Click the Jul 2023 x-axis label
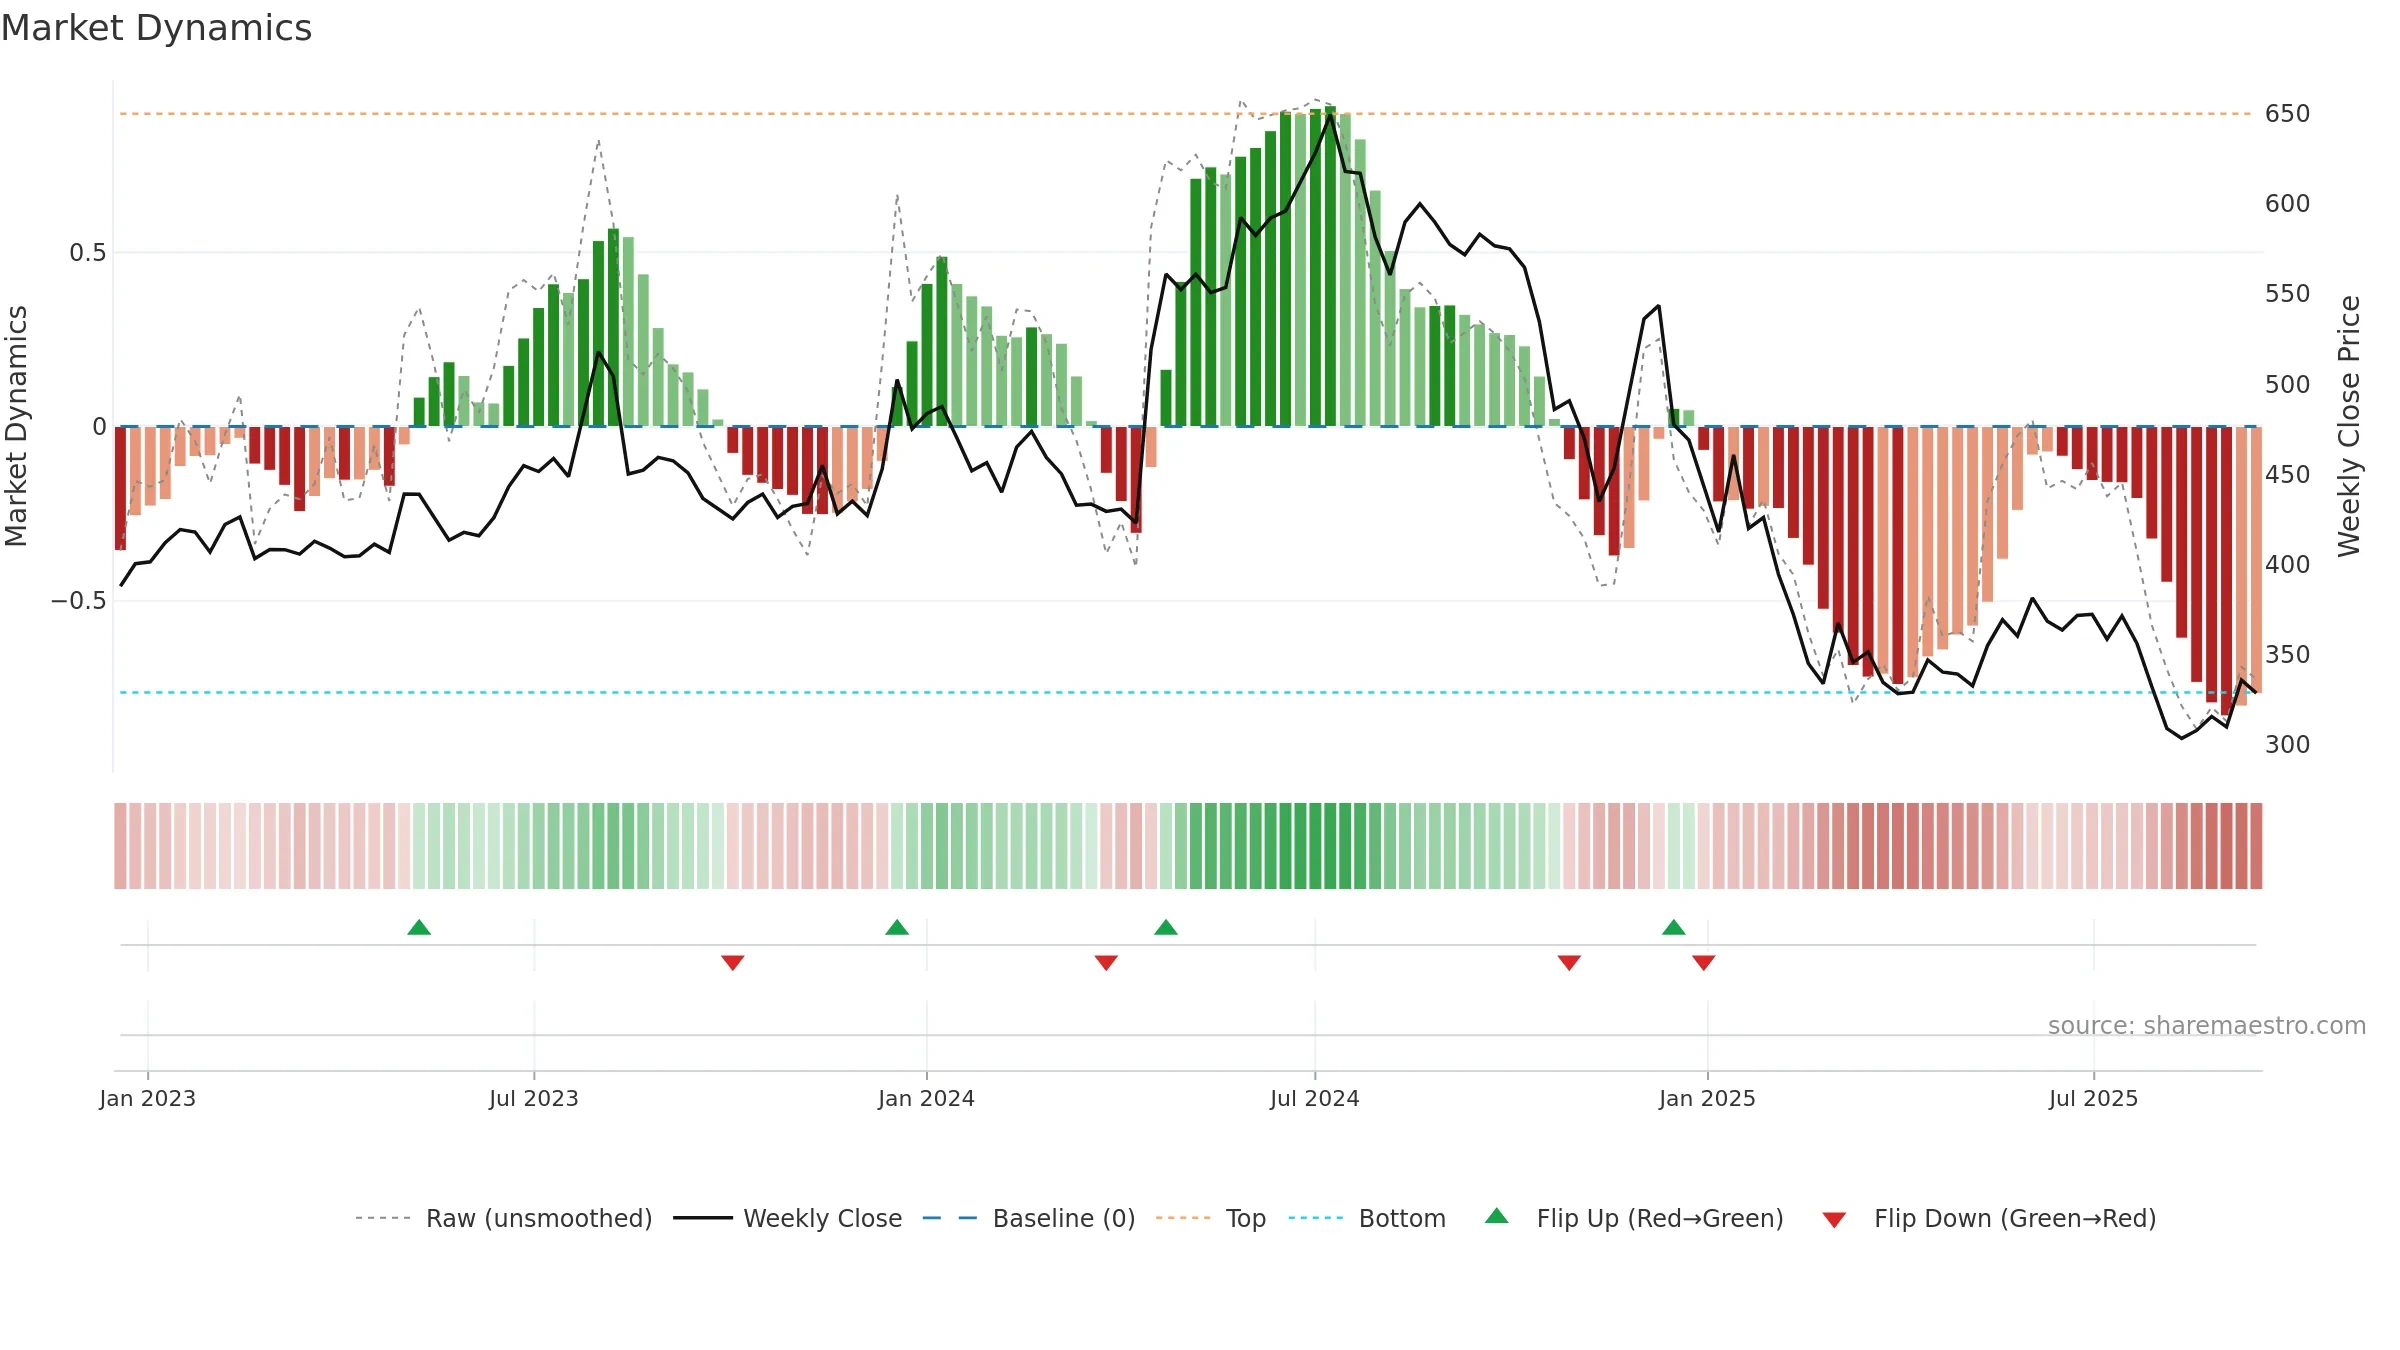2400x1350 pixels. [534, 1098]
